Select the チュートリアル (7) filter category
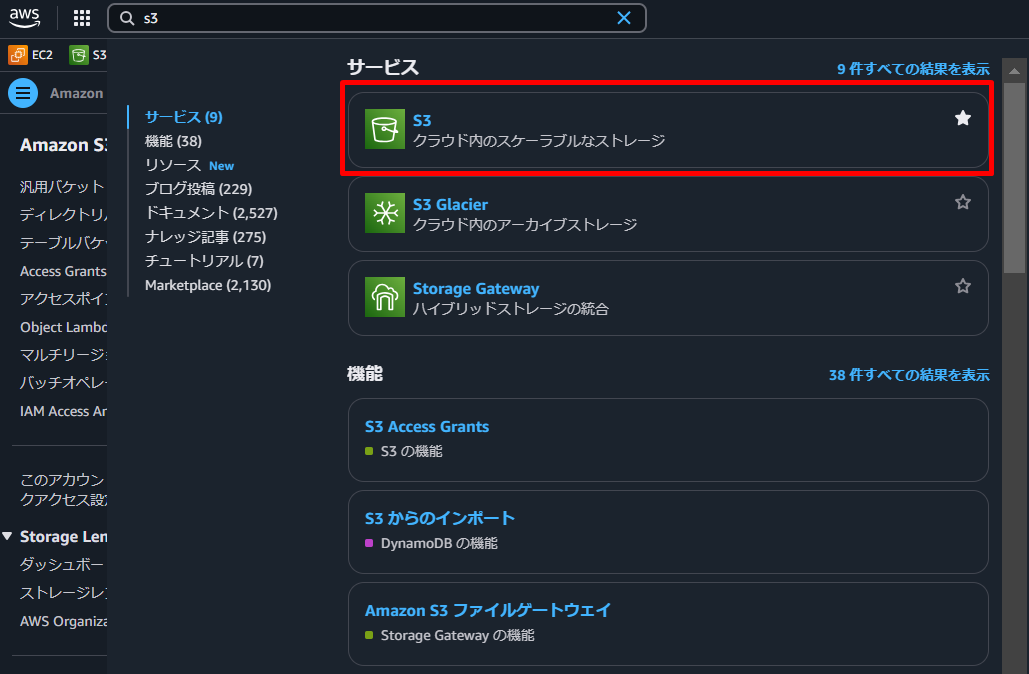This screenshot has height=674, width=1029. point(204,261)
